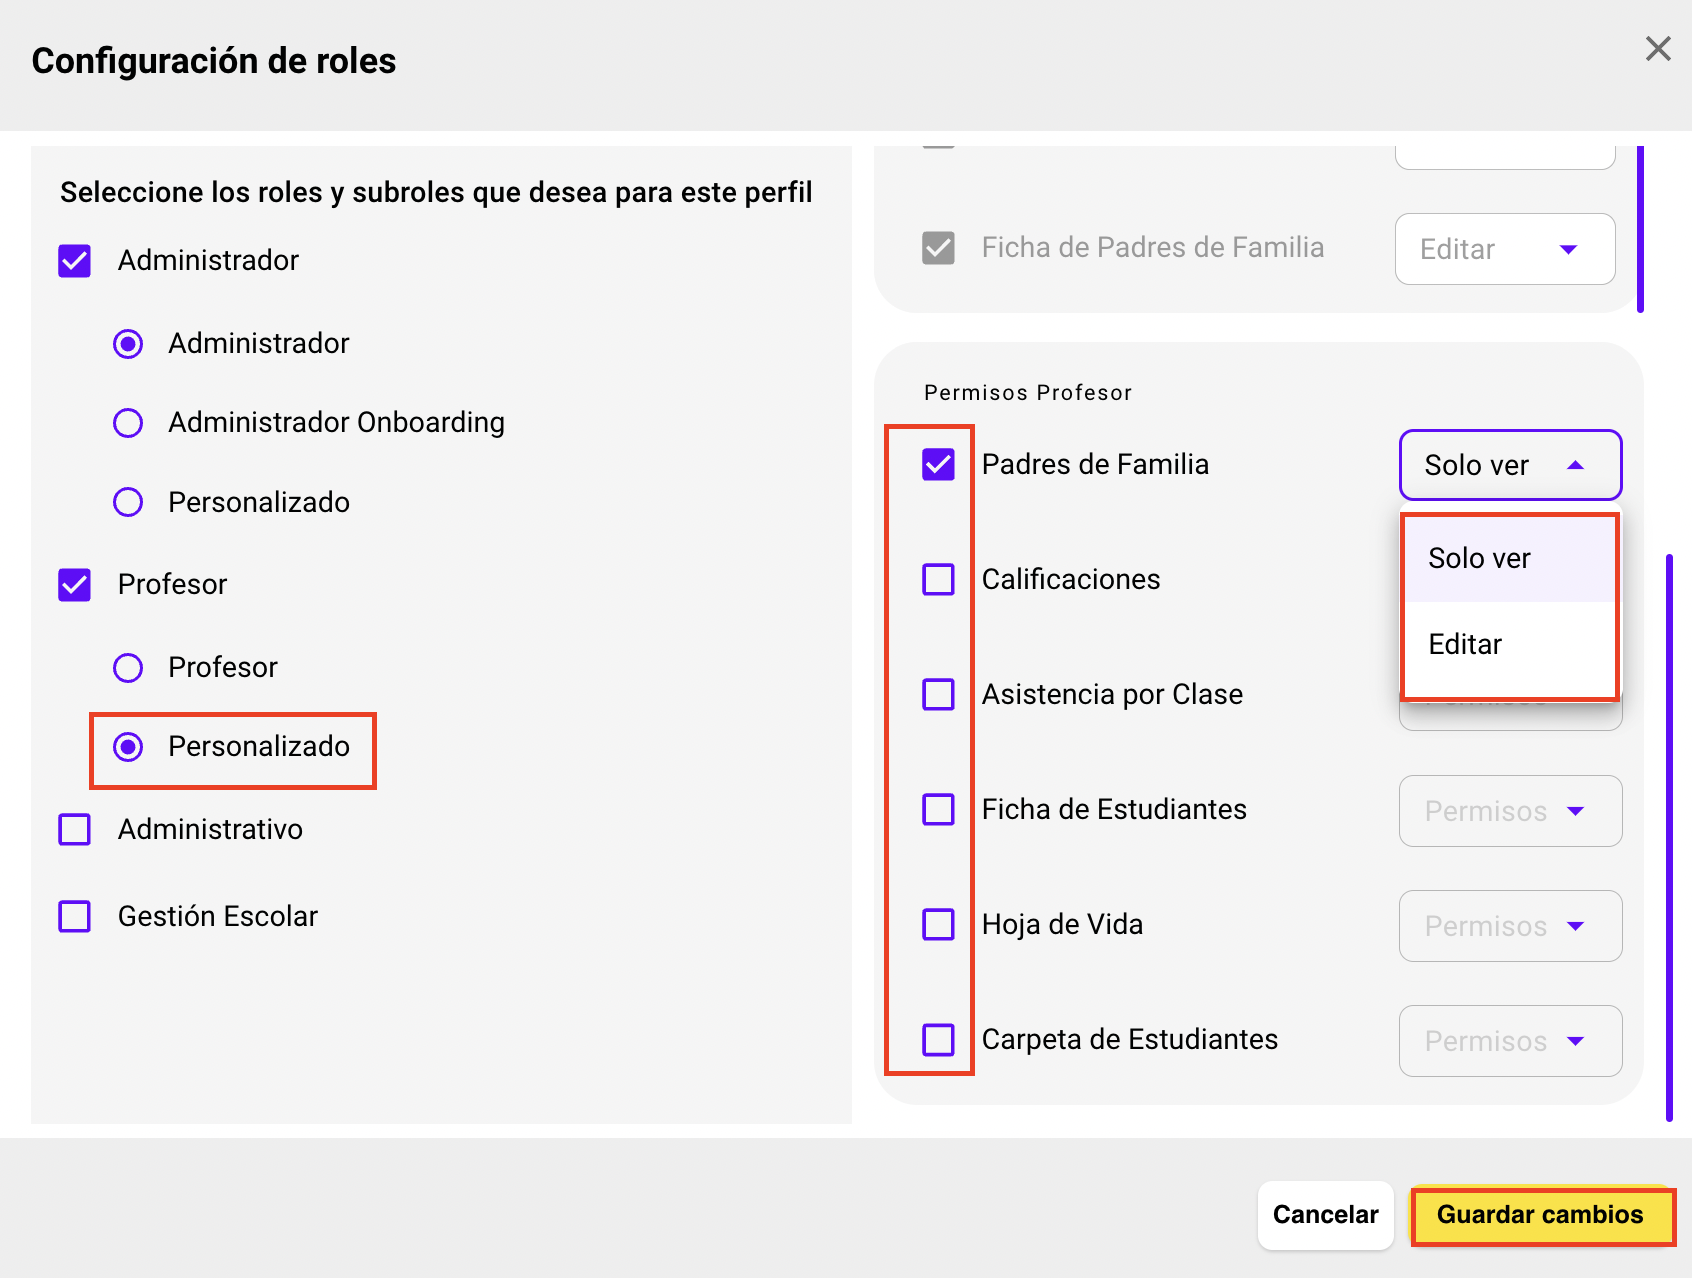
Task: Close the role configuration dialog
Action: click(x=1658, y=48)
